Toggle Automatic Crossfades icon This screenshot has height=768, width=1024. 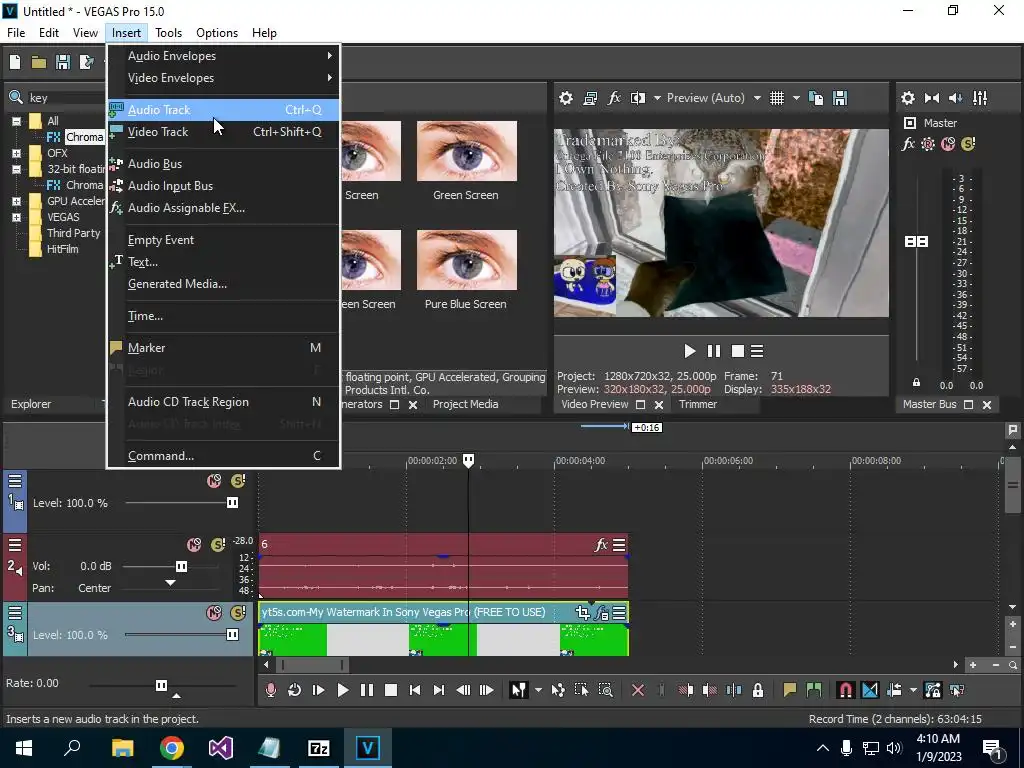click(870, 690)
